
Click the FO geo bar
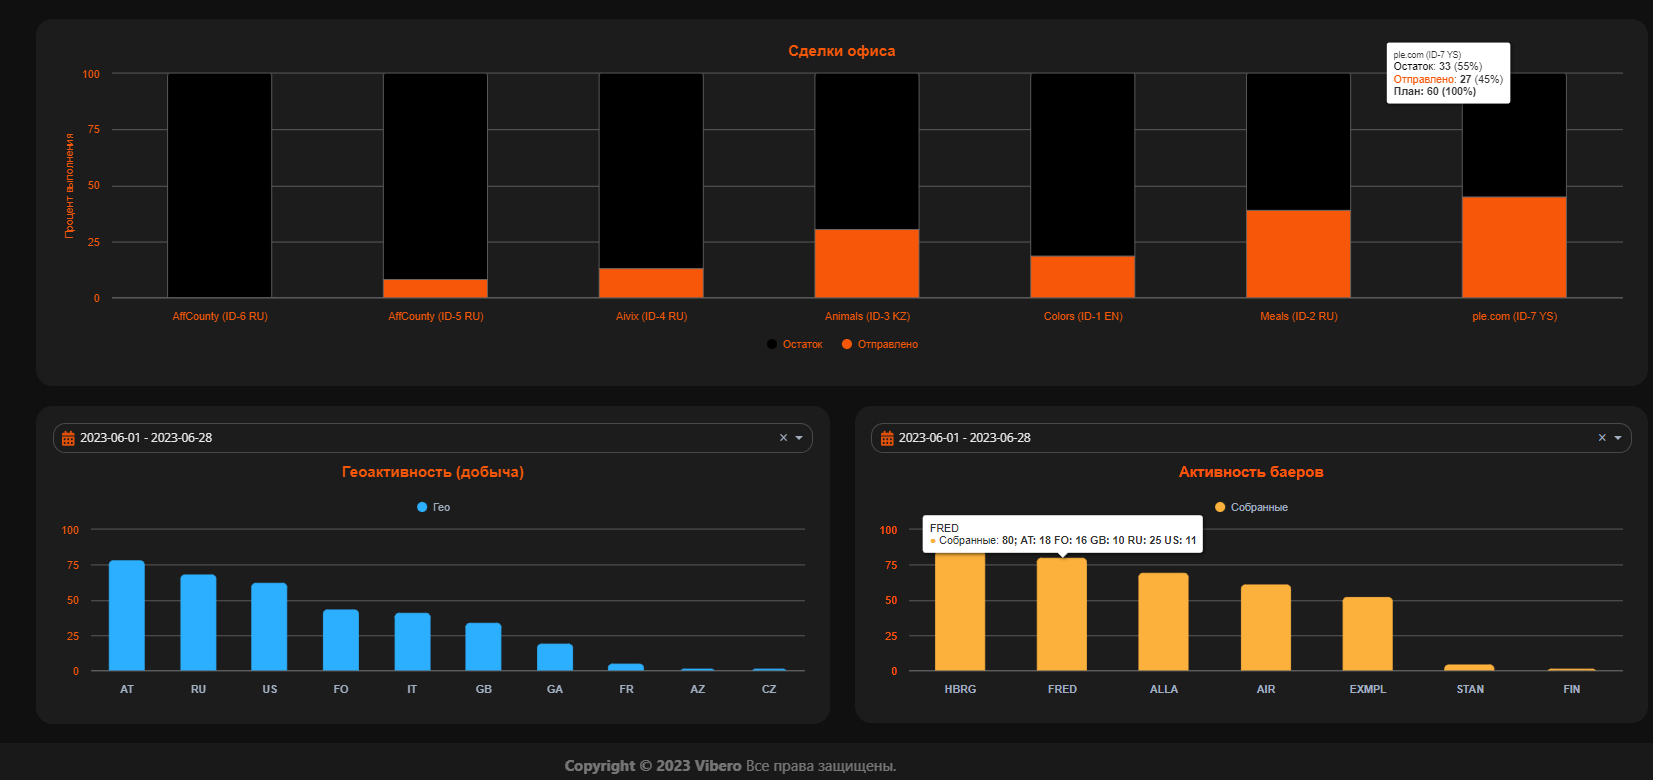coord(341,640)
